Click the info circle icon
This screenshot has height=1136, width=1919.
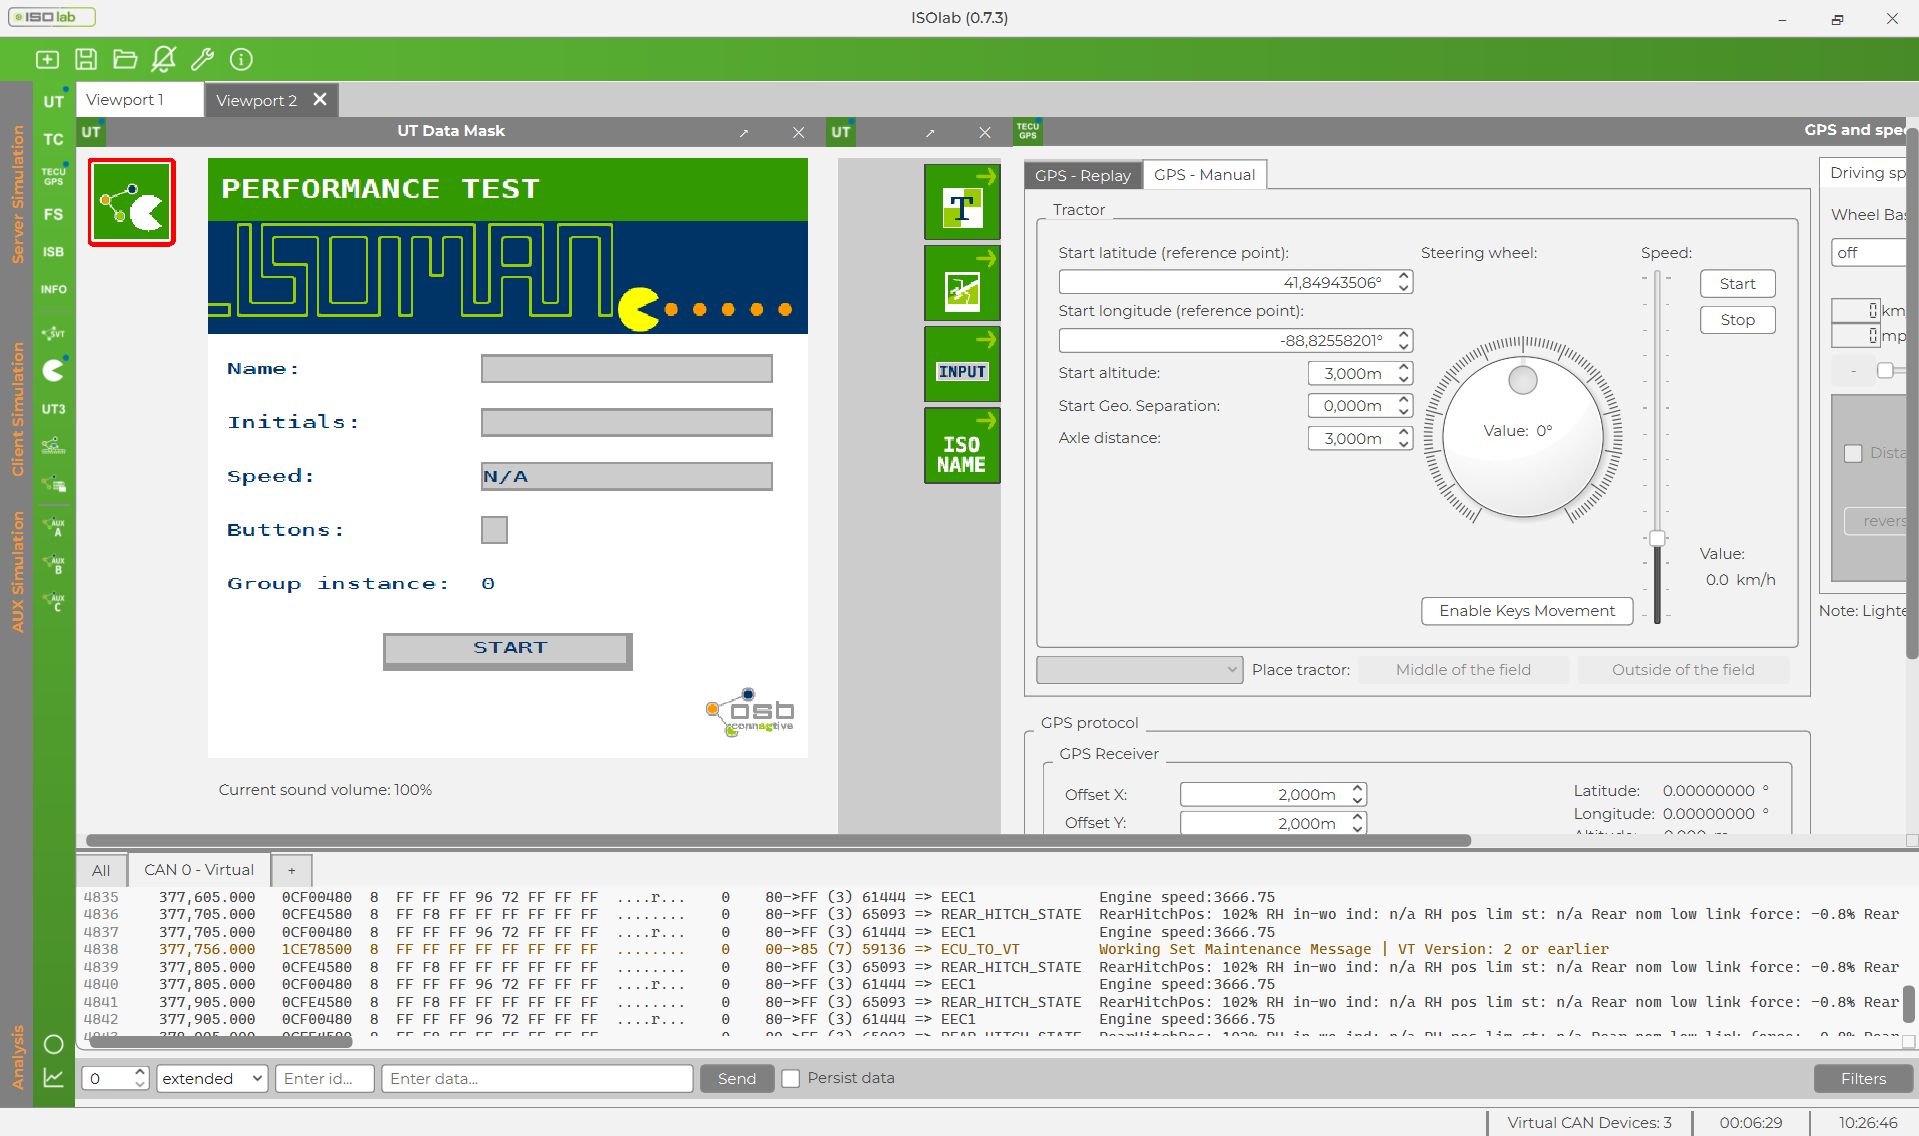coord(241,59)
